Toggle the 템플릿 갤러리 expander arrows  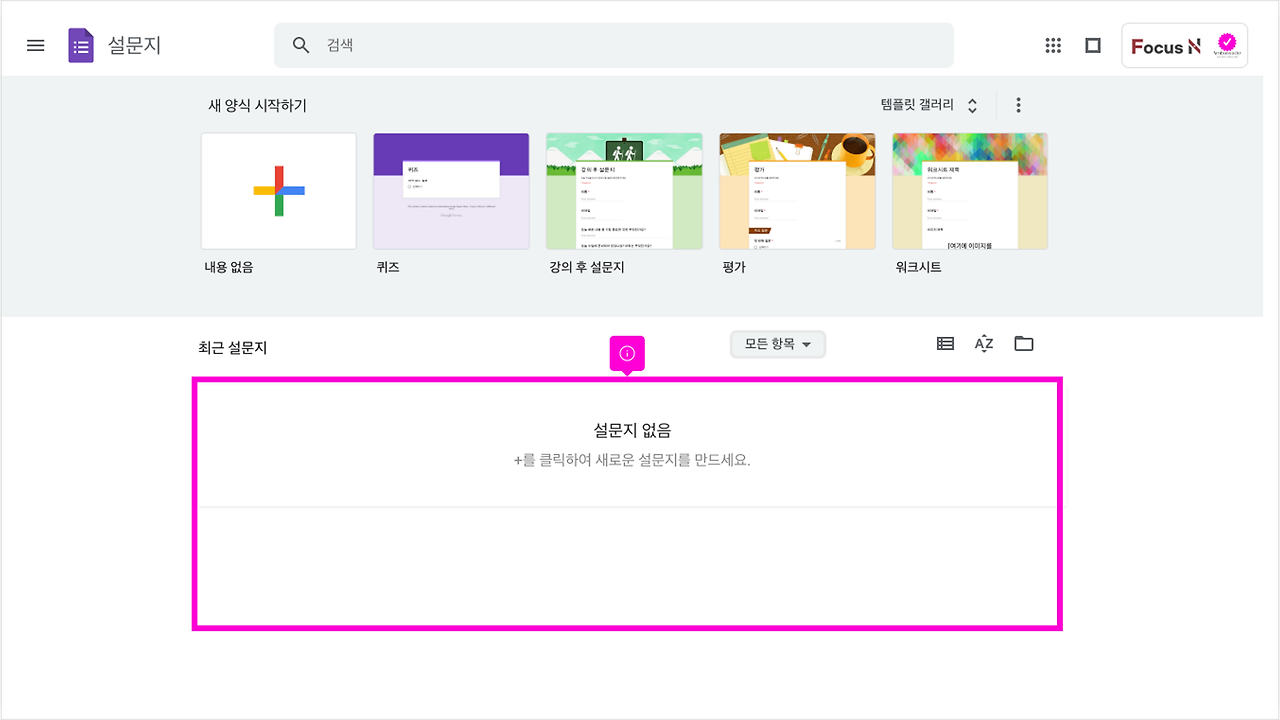[970, 104]
